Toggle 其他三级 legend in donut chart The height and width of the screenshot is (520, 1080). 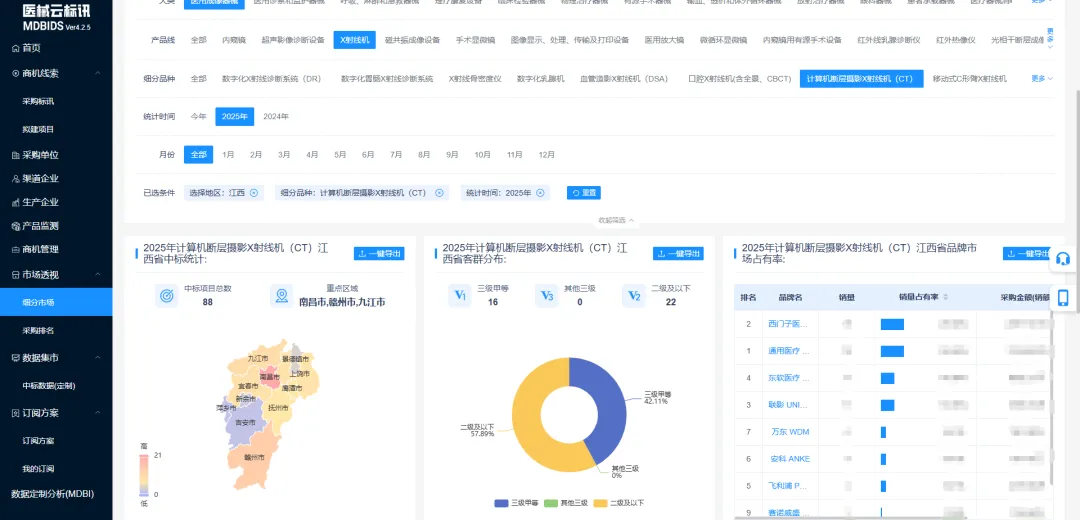click(x=566, y=503)
